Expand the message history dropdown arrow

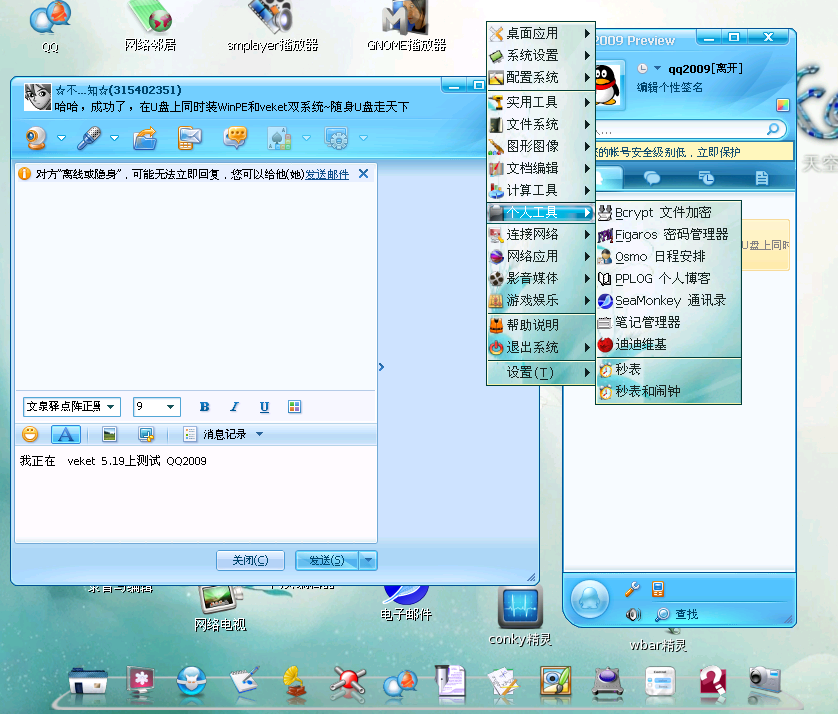[260, 434]
